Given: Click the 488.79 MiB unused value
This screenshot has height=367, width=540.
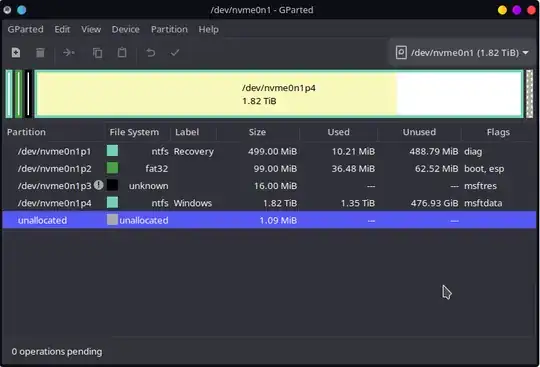Looking at the screenshot, I should coord(434,151).
